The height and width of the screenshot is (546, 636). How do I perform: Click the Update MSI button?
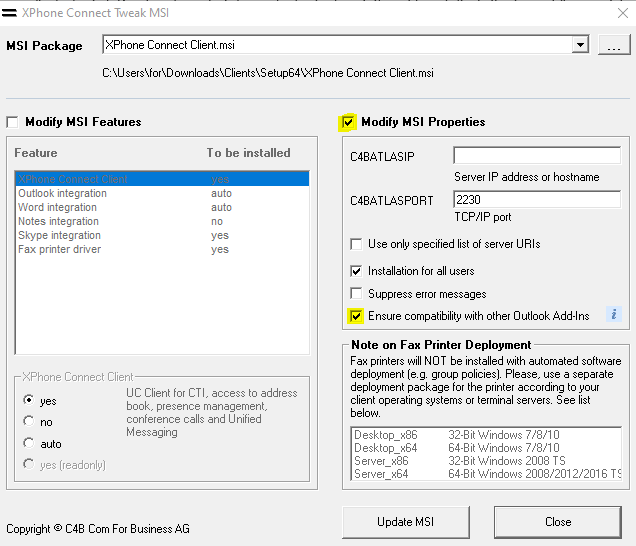click(x=406, y=522)
